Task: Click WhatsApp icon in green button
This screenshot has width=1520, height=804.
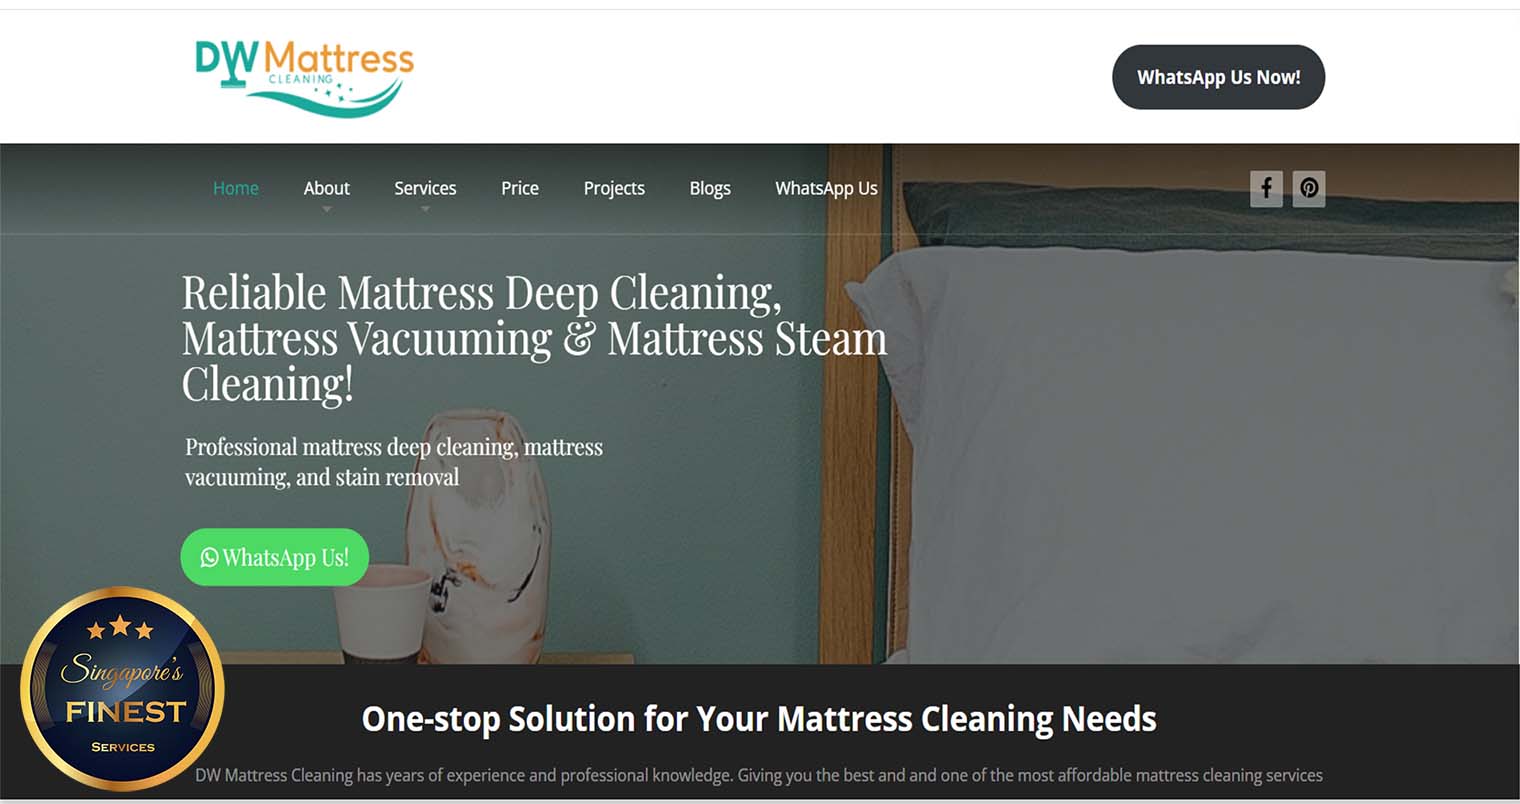Action: point(209,558)
